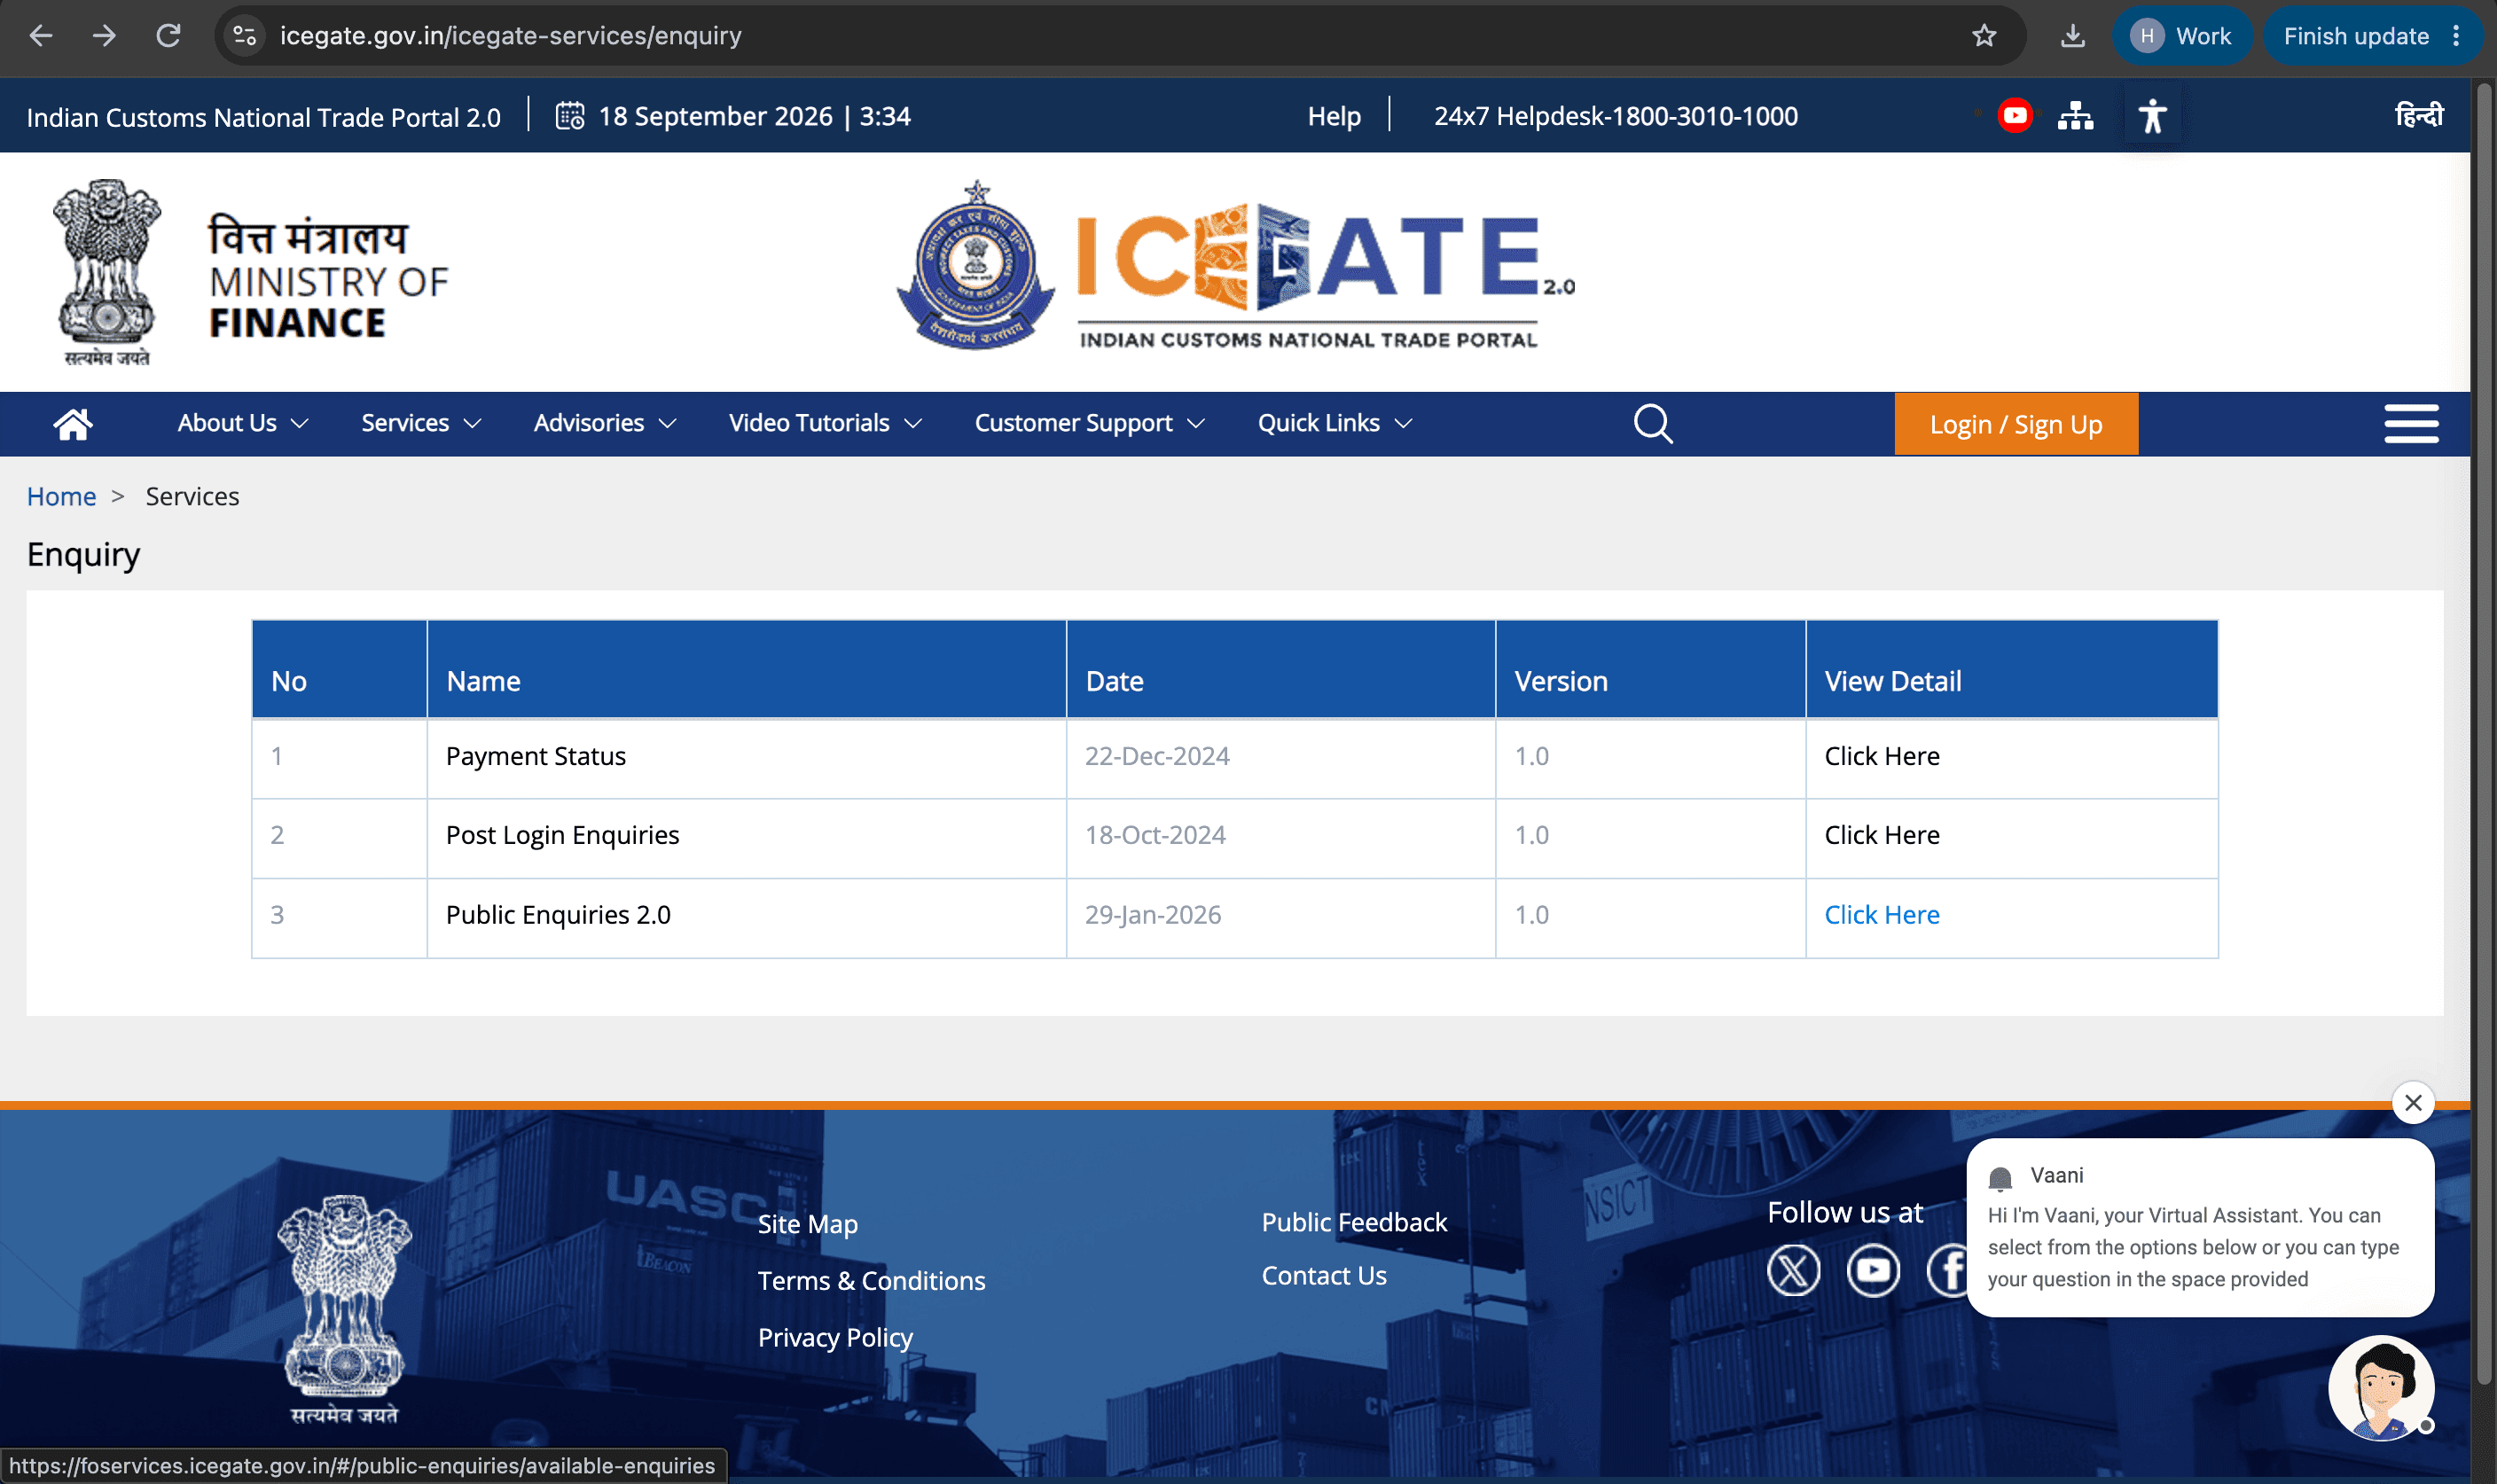
Task: Expand the Video Tutorials dropdown
Action: click(825, 423)
